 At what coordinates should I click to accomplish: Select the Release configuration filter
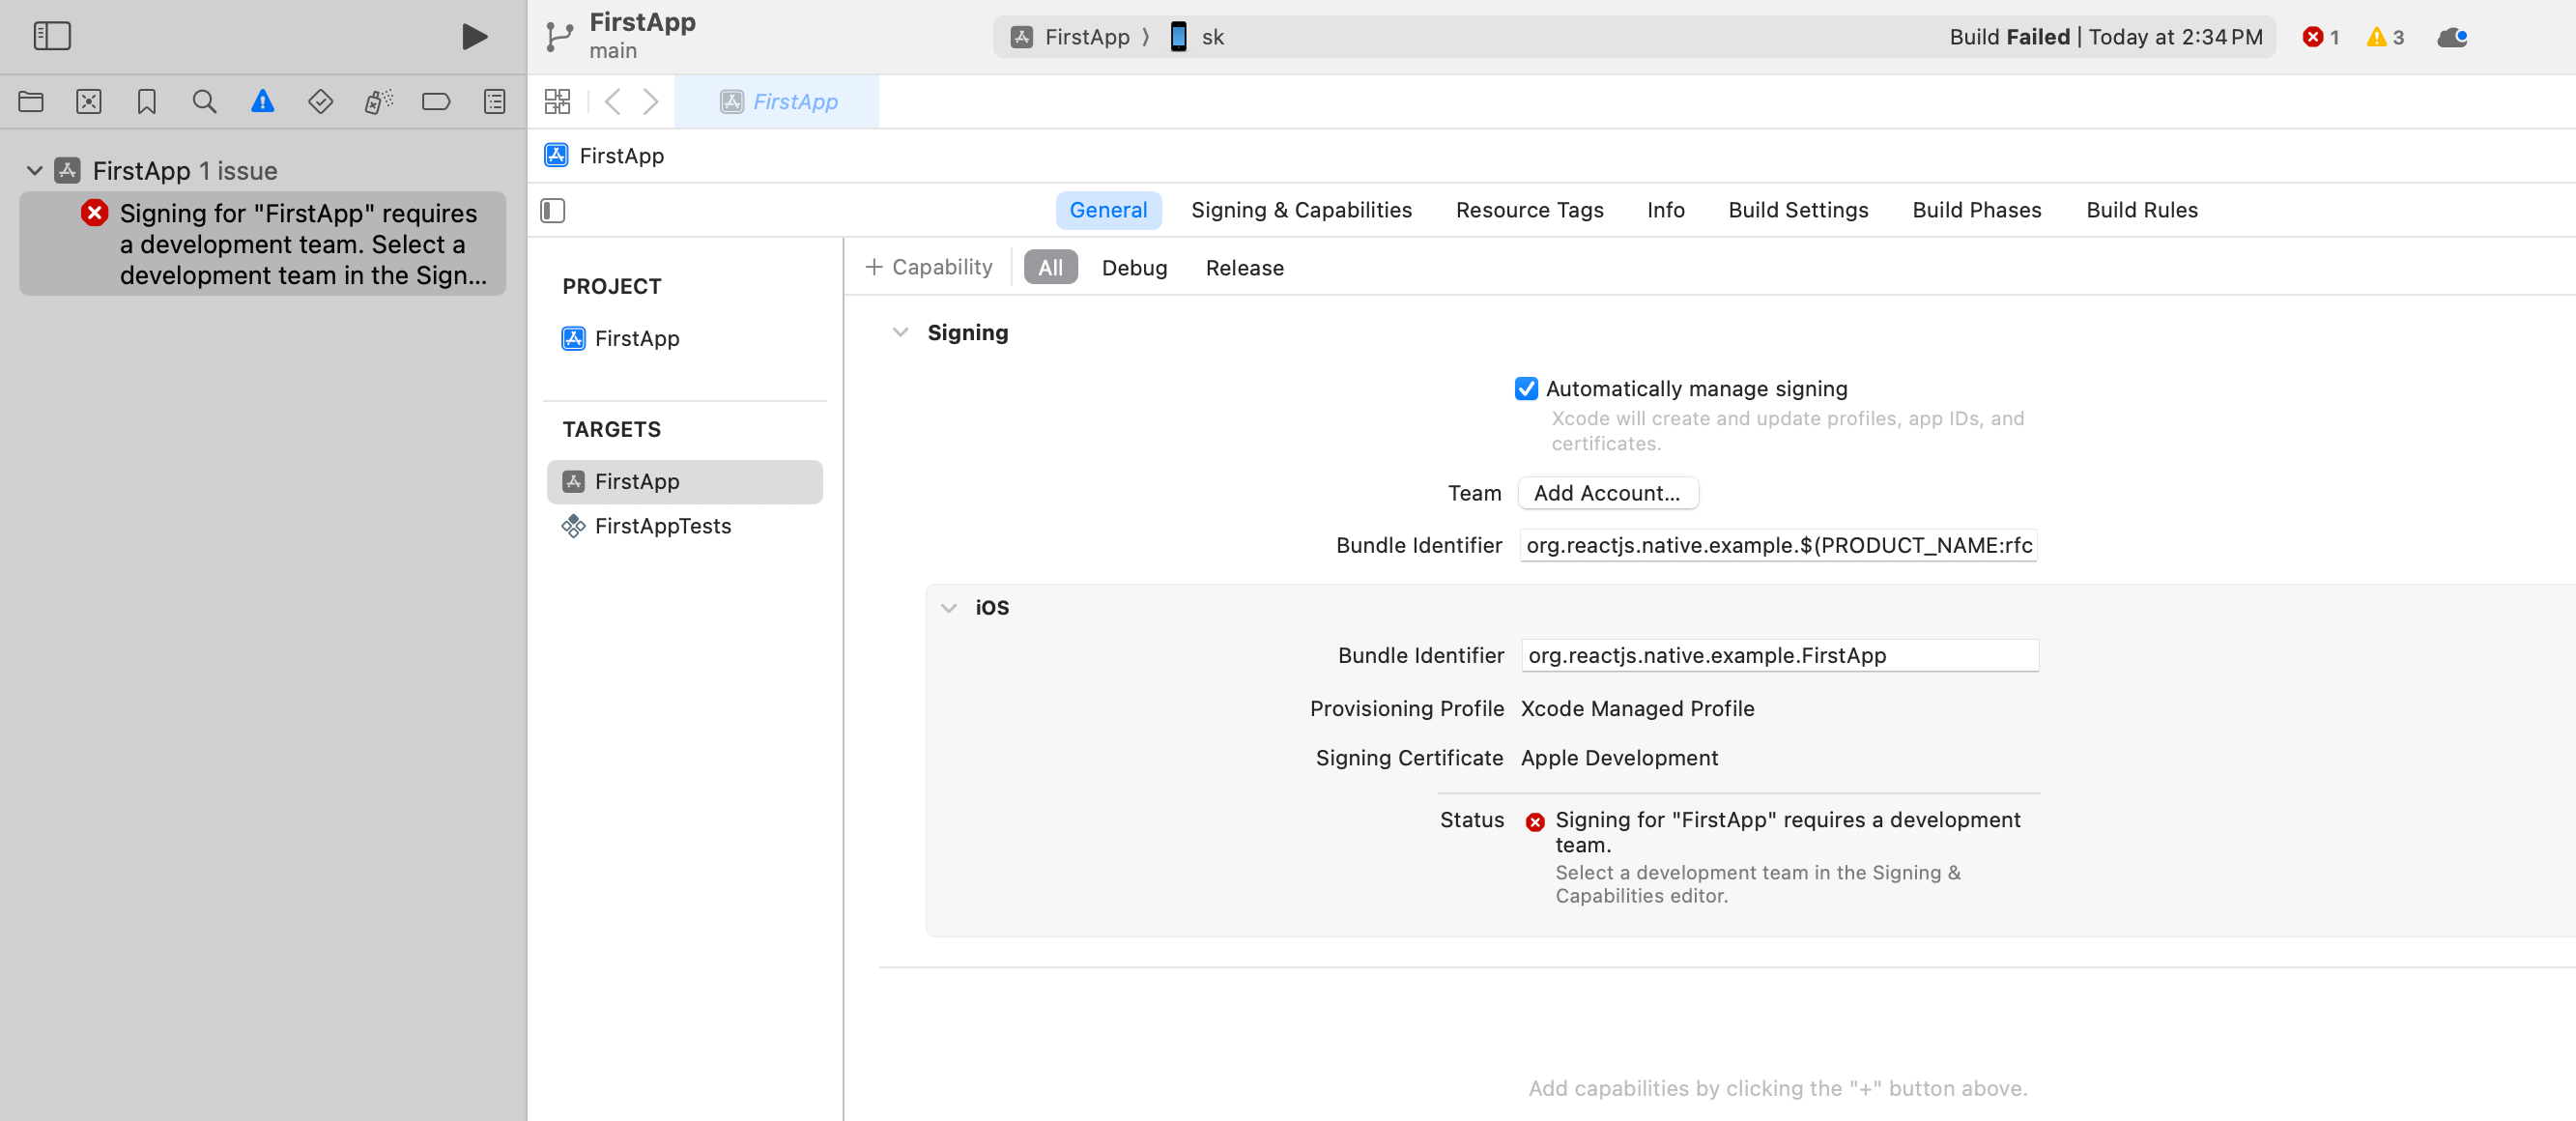click(1244, 267)
